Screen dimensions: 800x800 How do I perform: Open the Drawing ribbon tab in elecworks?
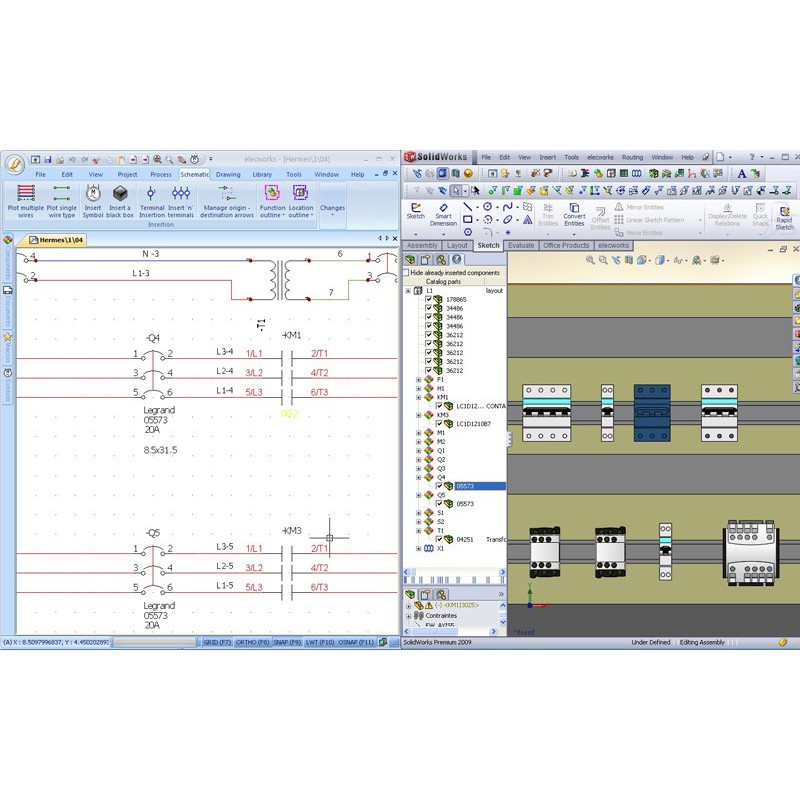(x=228, y=174)
